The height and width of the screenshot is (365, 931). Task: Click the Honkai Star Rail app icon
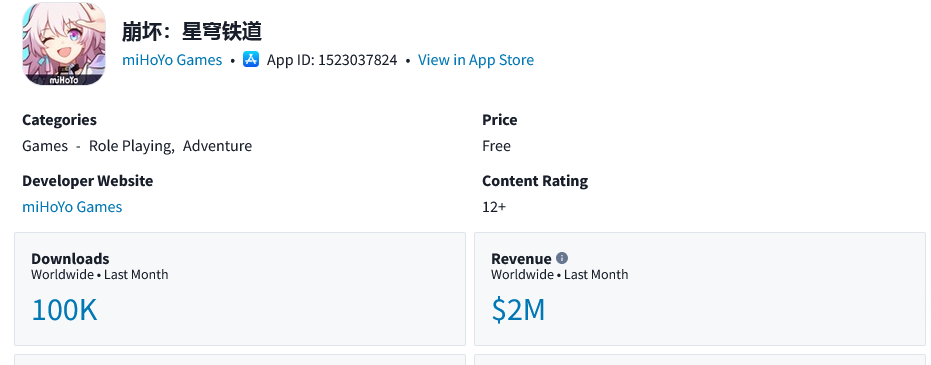64,43
